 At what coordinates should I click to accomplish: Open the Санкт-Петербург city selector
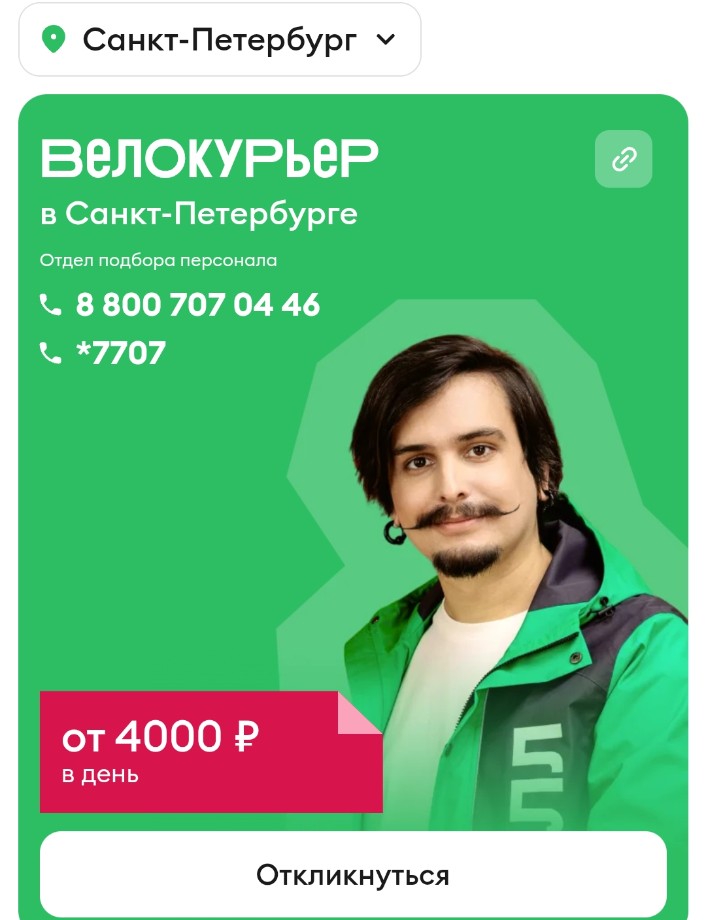pos(219,39)
